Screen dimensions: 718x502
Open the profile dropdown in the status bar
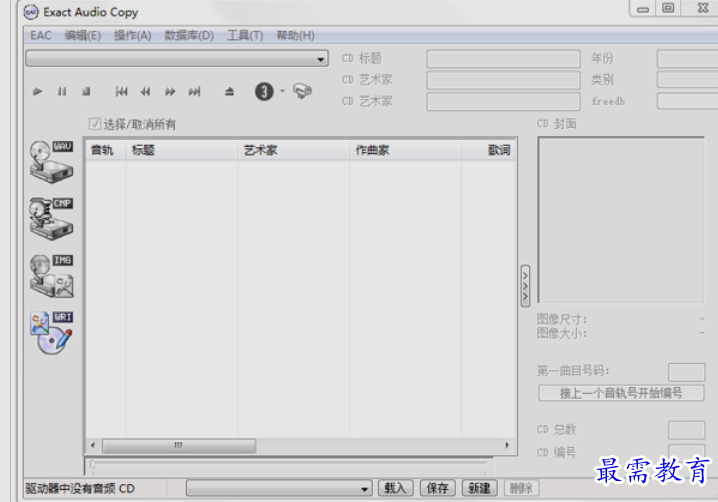click(x=278, y=488)
